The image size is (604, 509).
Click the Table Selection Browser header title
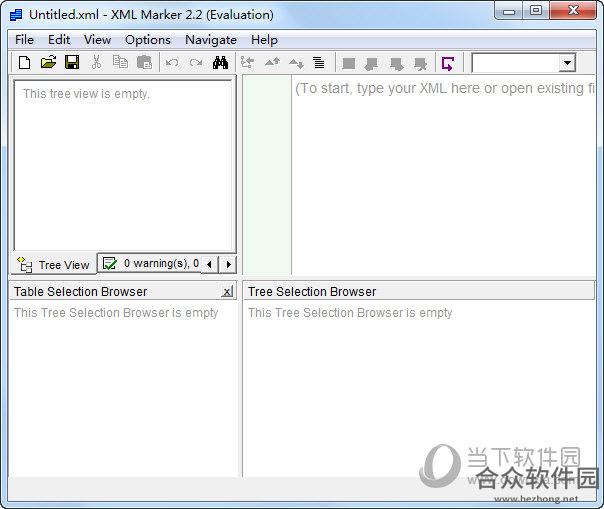coord(81,292)
